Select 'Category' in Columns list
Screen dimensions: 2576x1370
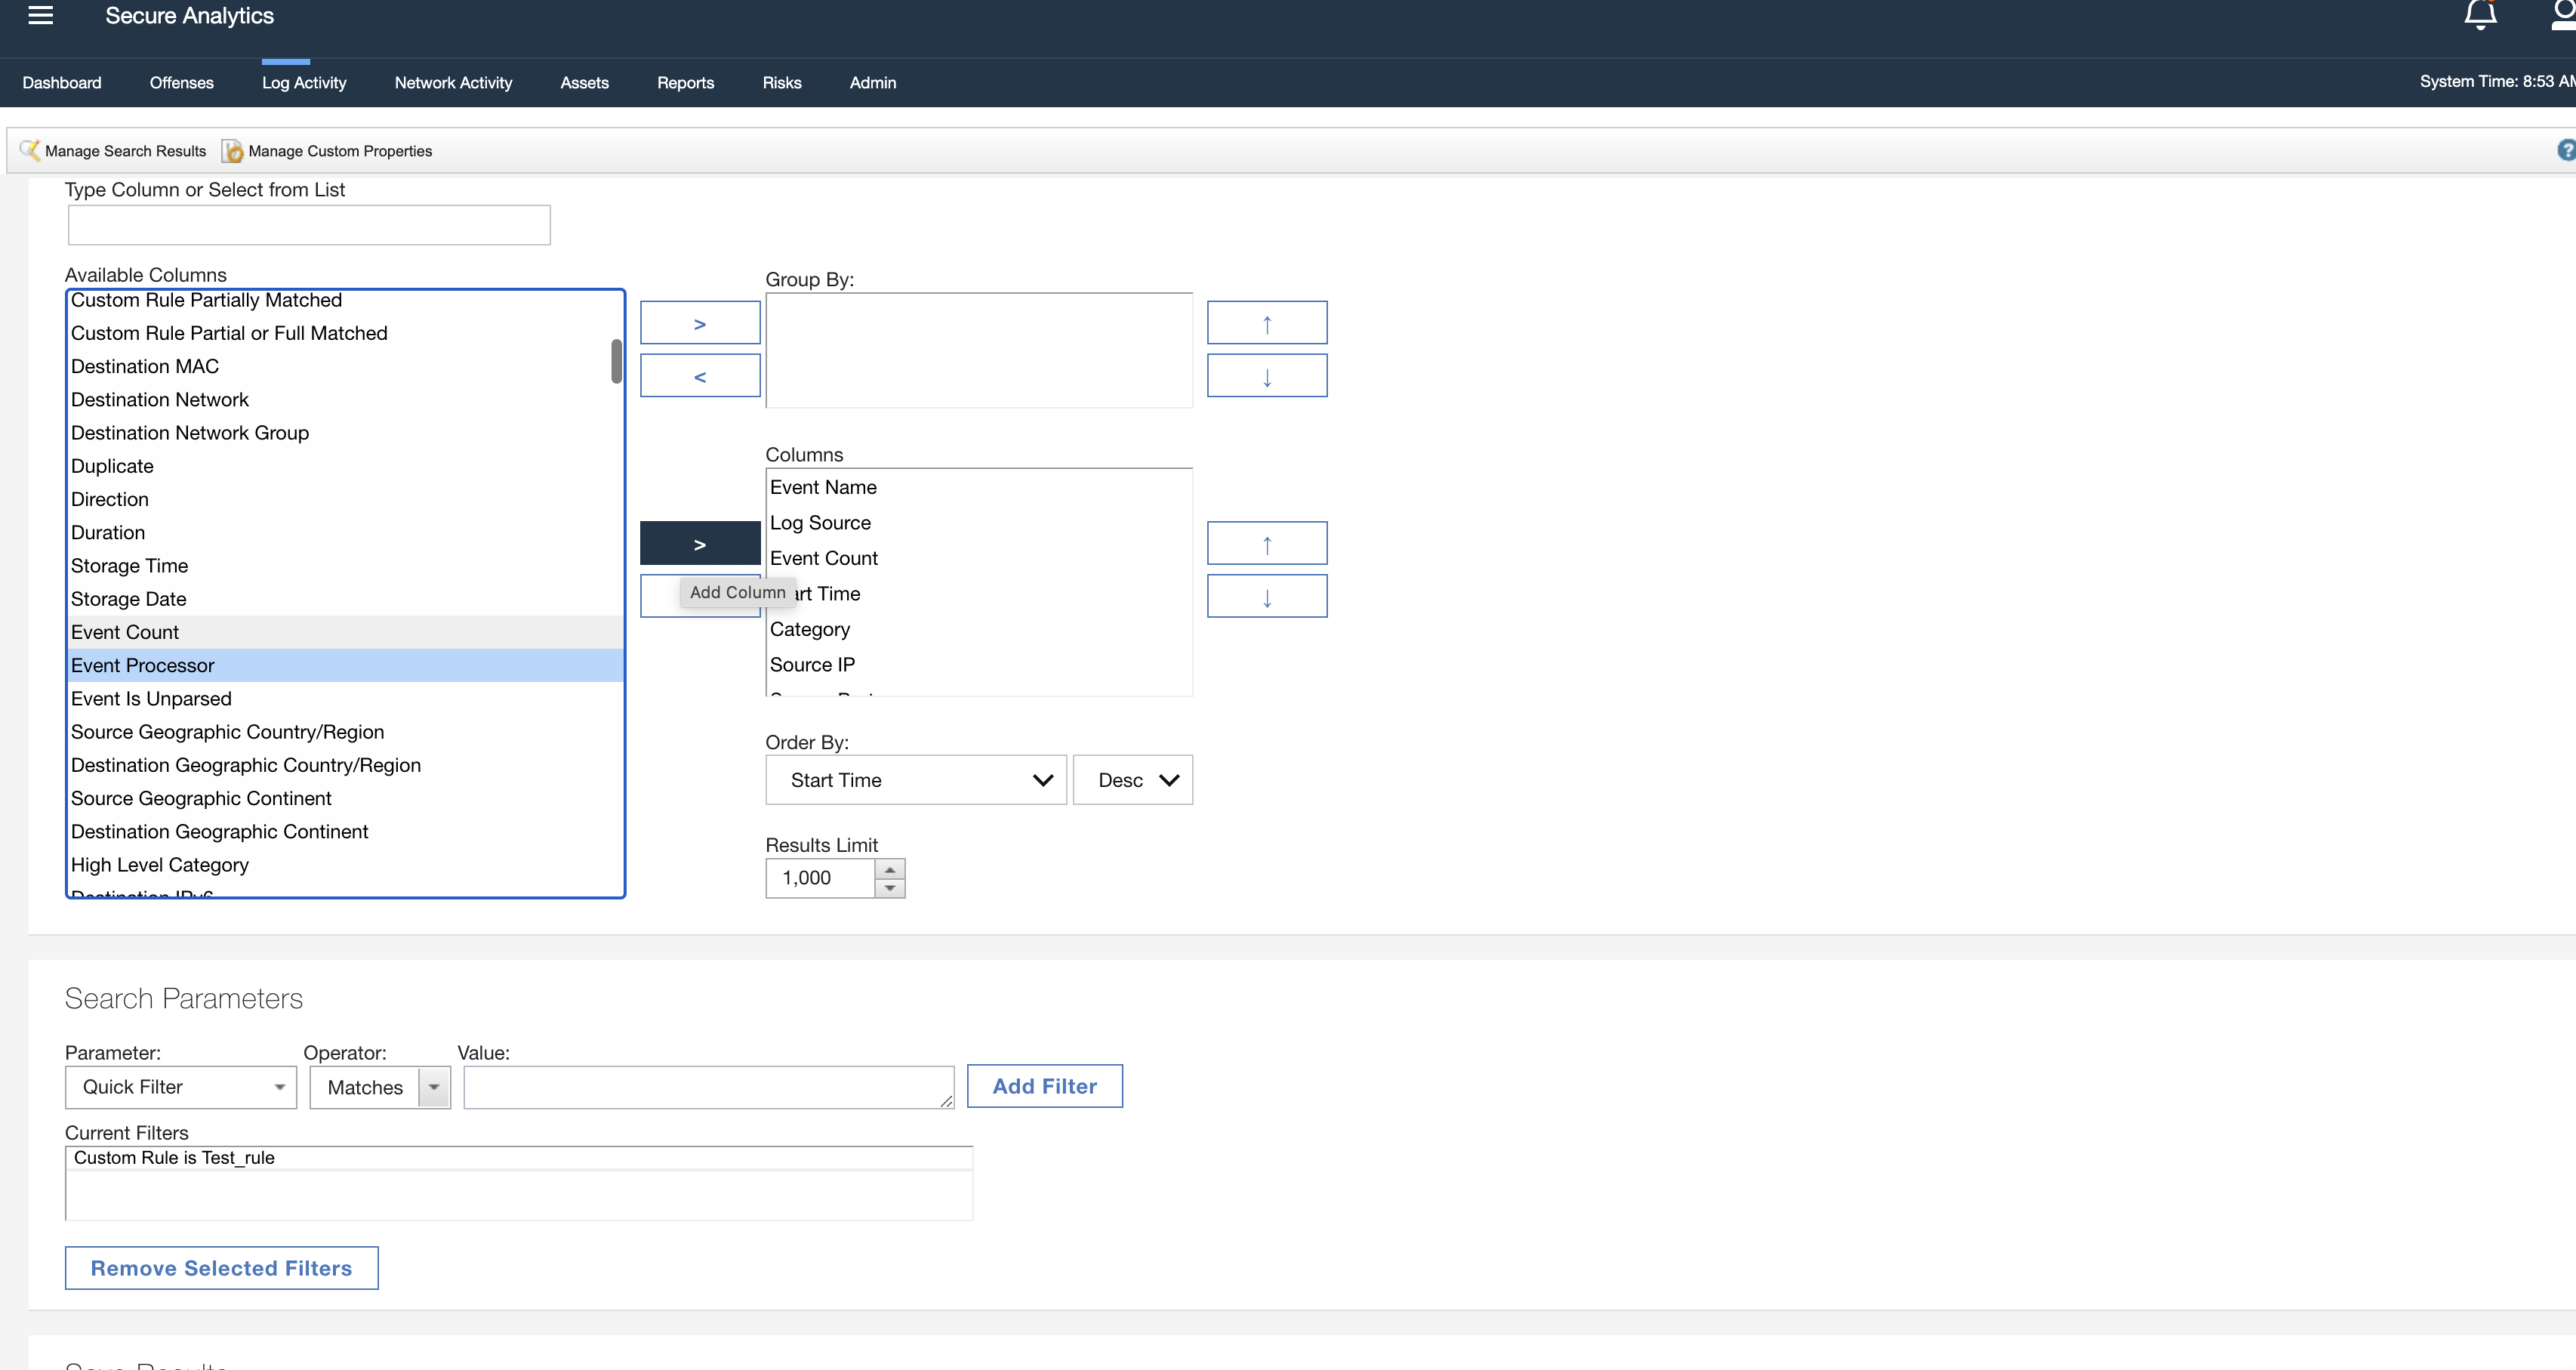click(x=979, y=629)
